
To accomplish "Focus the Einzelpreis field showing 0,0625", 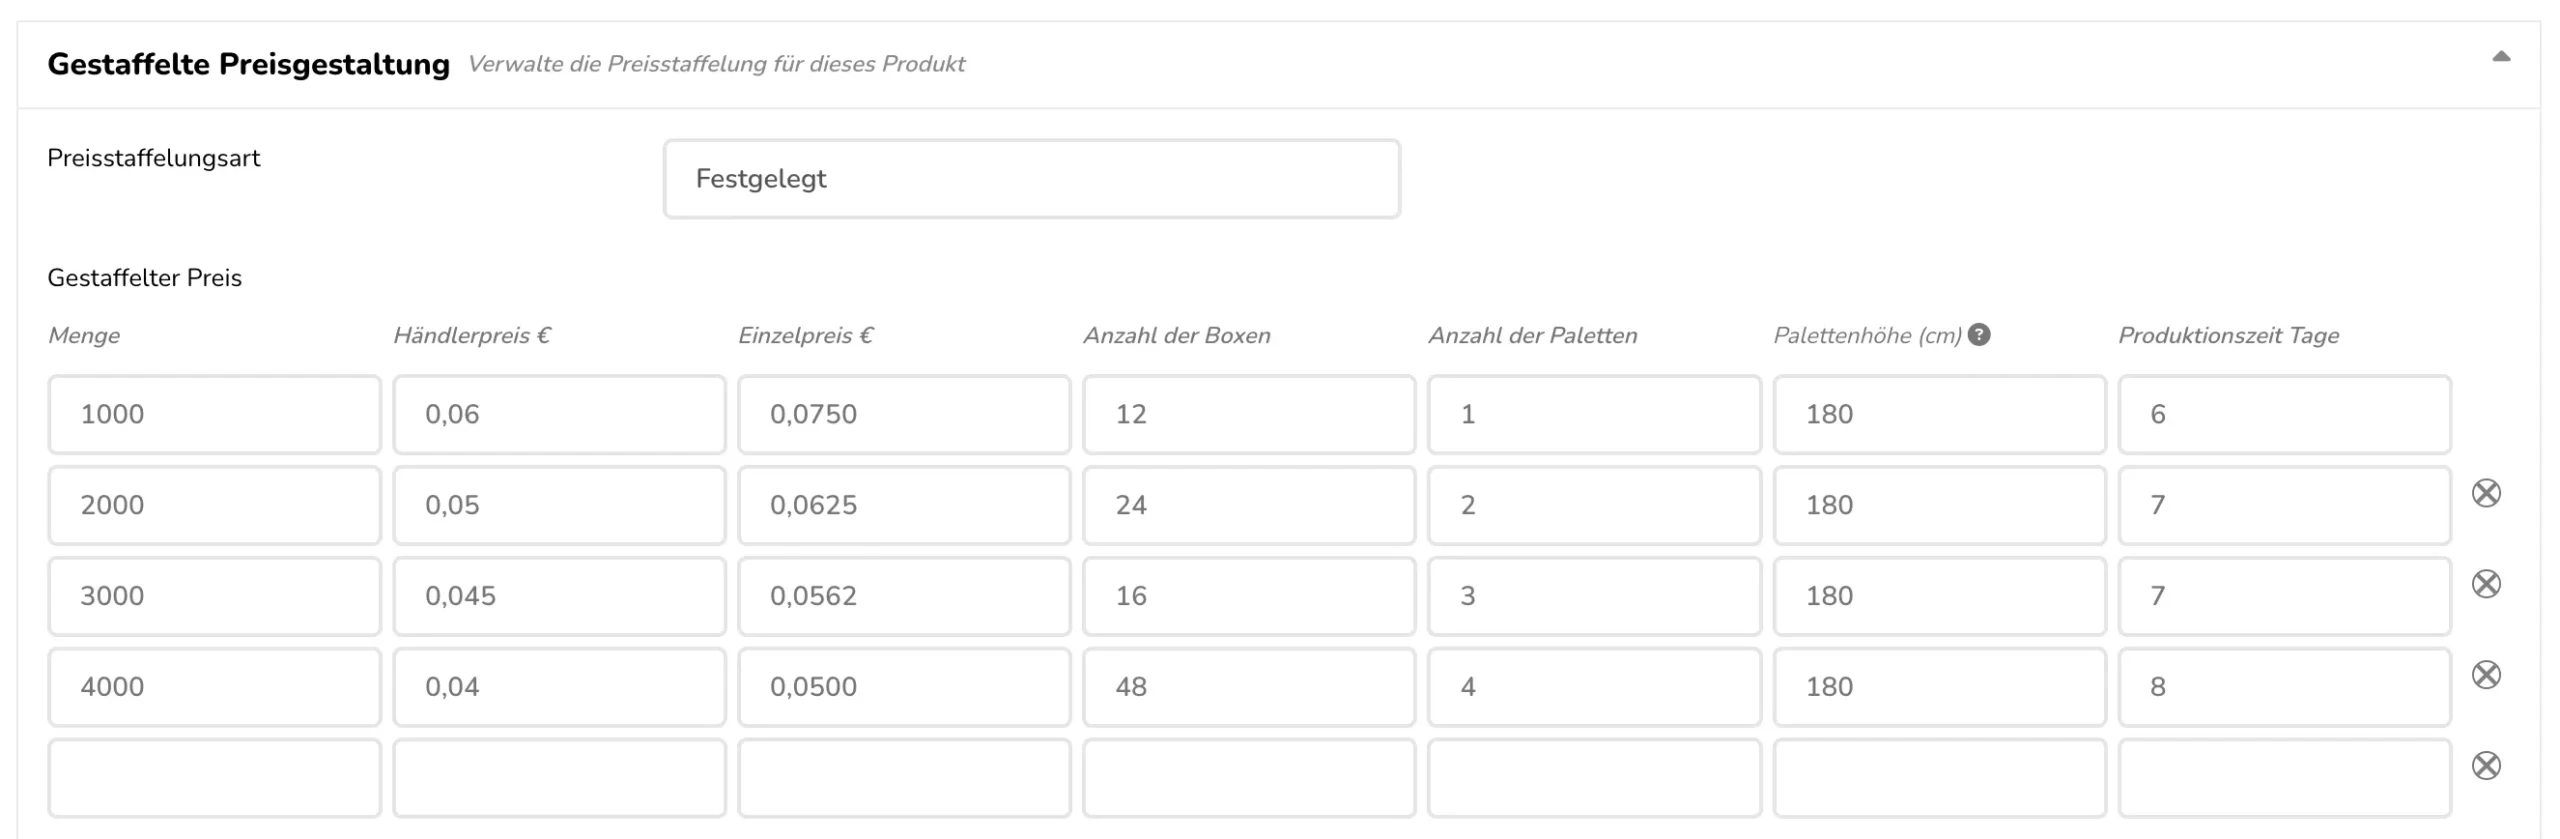I will tap(904, 505).
